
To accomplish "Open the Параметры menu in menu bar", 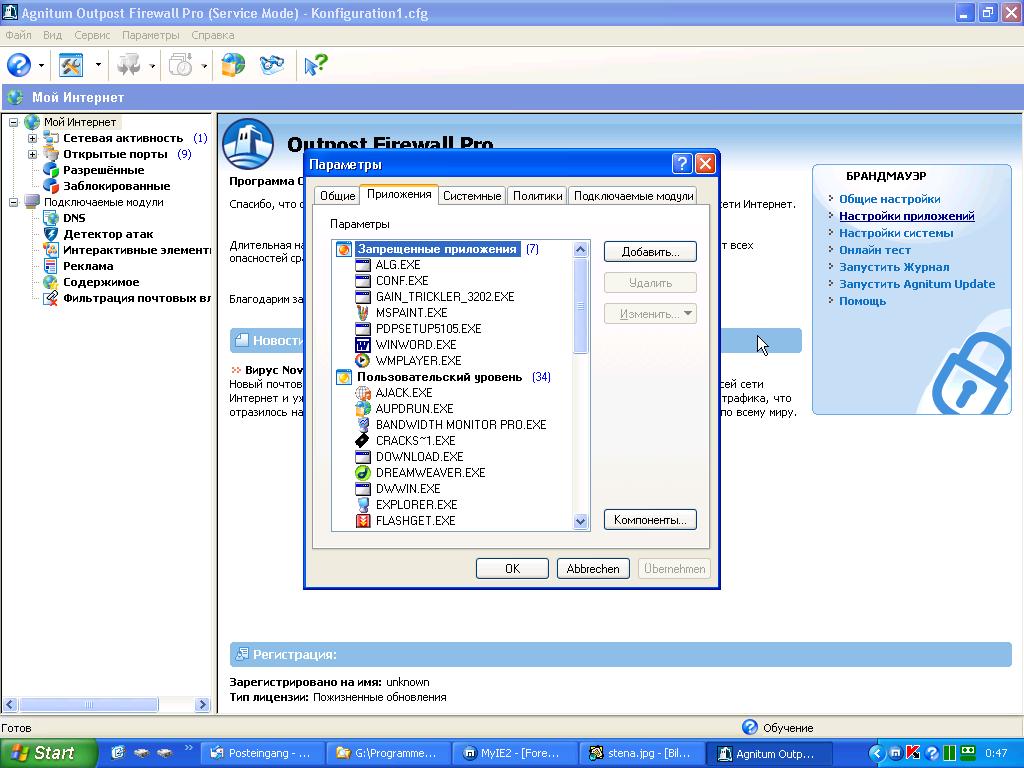I will coord(150,35).
